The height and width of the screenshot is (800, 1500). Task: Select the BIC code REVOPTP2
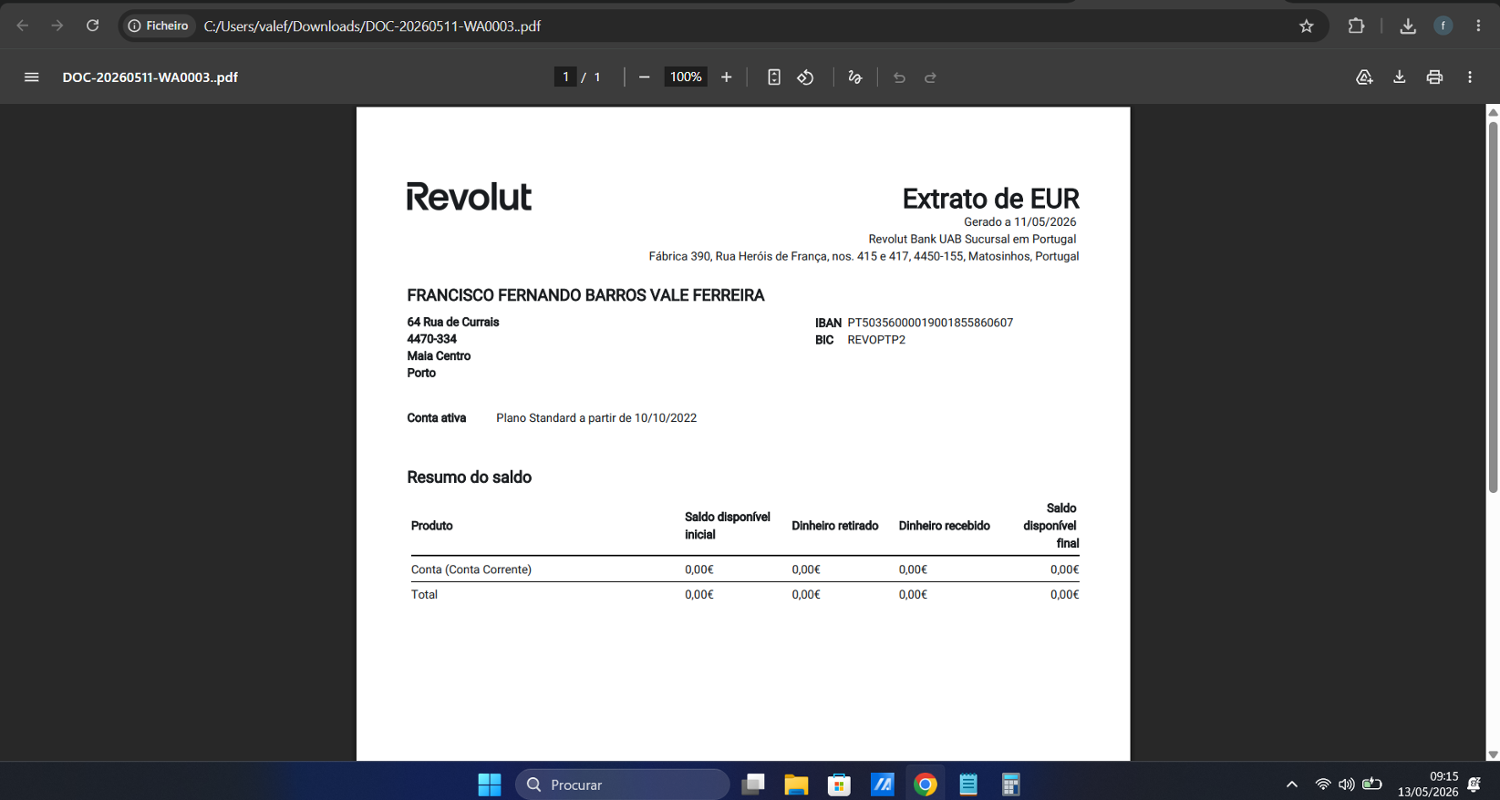[877, 340]
